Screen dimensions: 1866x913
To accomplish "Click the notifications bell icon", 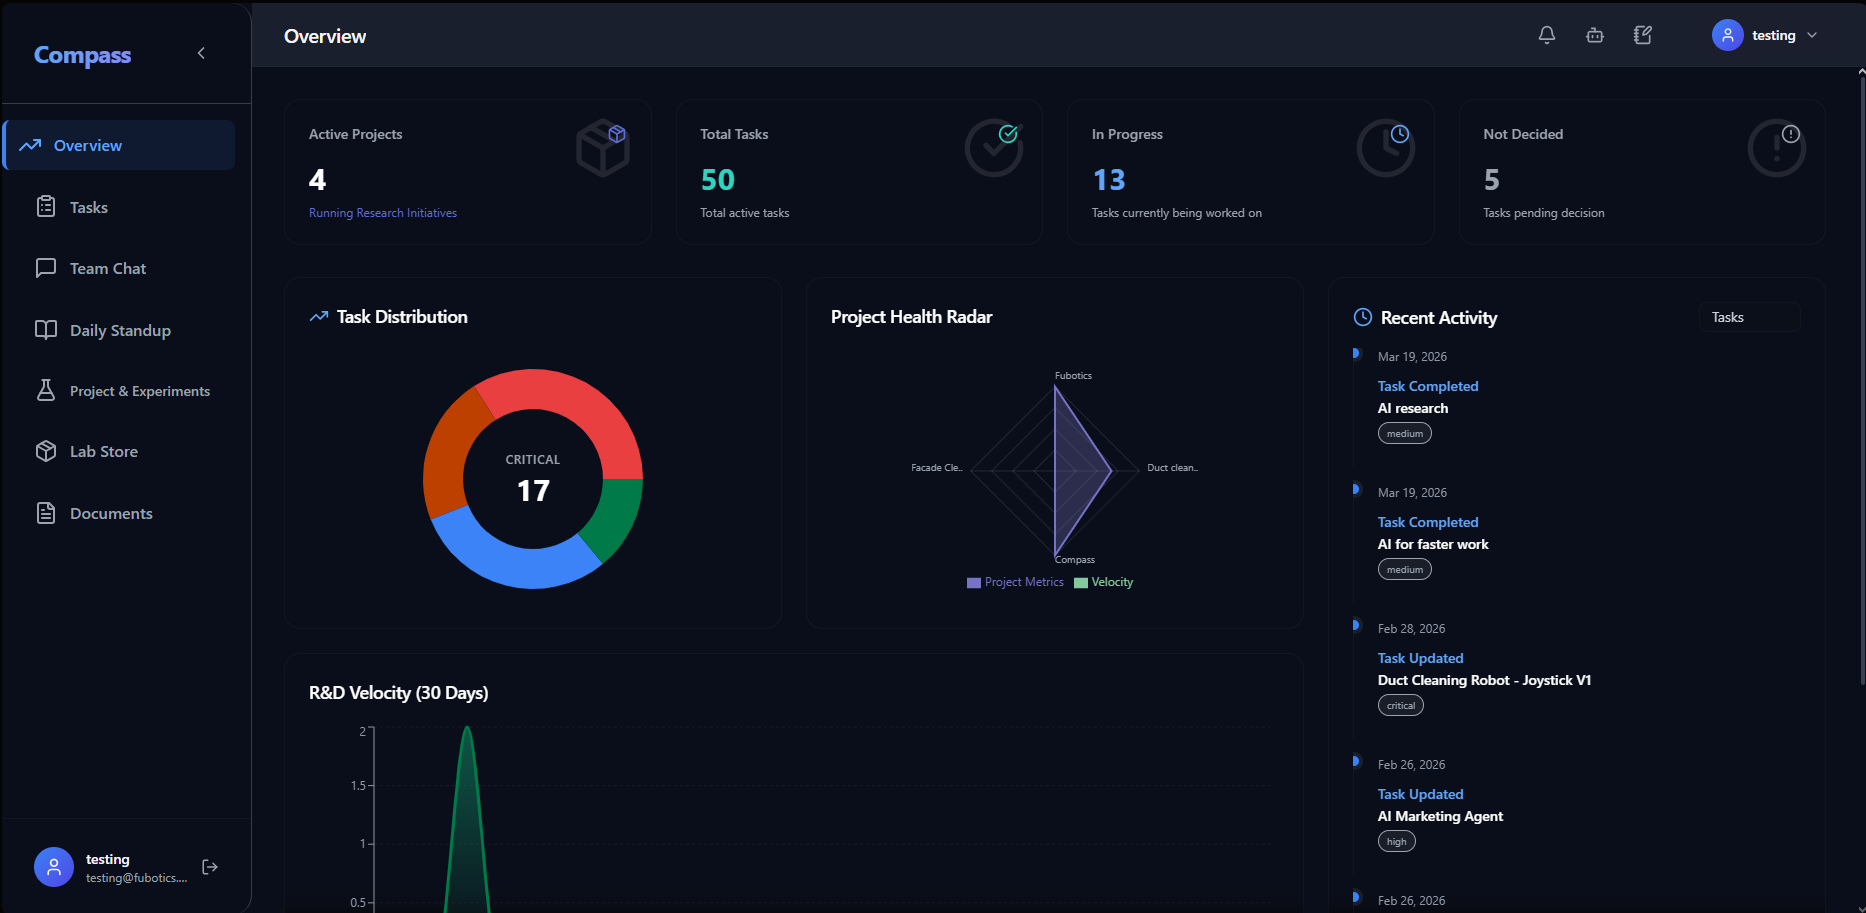I will click(x=1546, y=35).
